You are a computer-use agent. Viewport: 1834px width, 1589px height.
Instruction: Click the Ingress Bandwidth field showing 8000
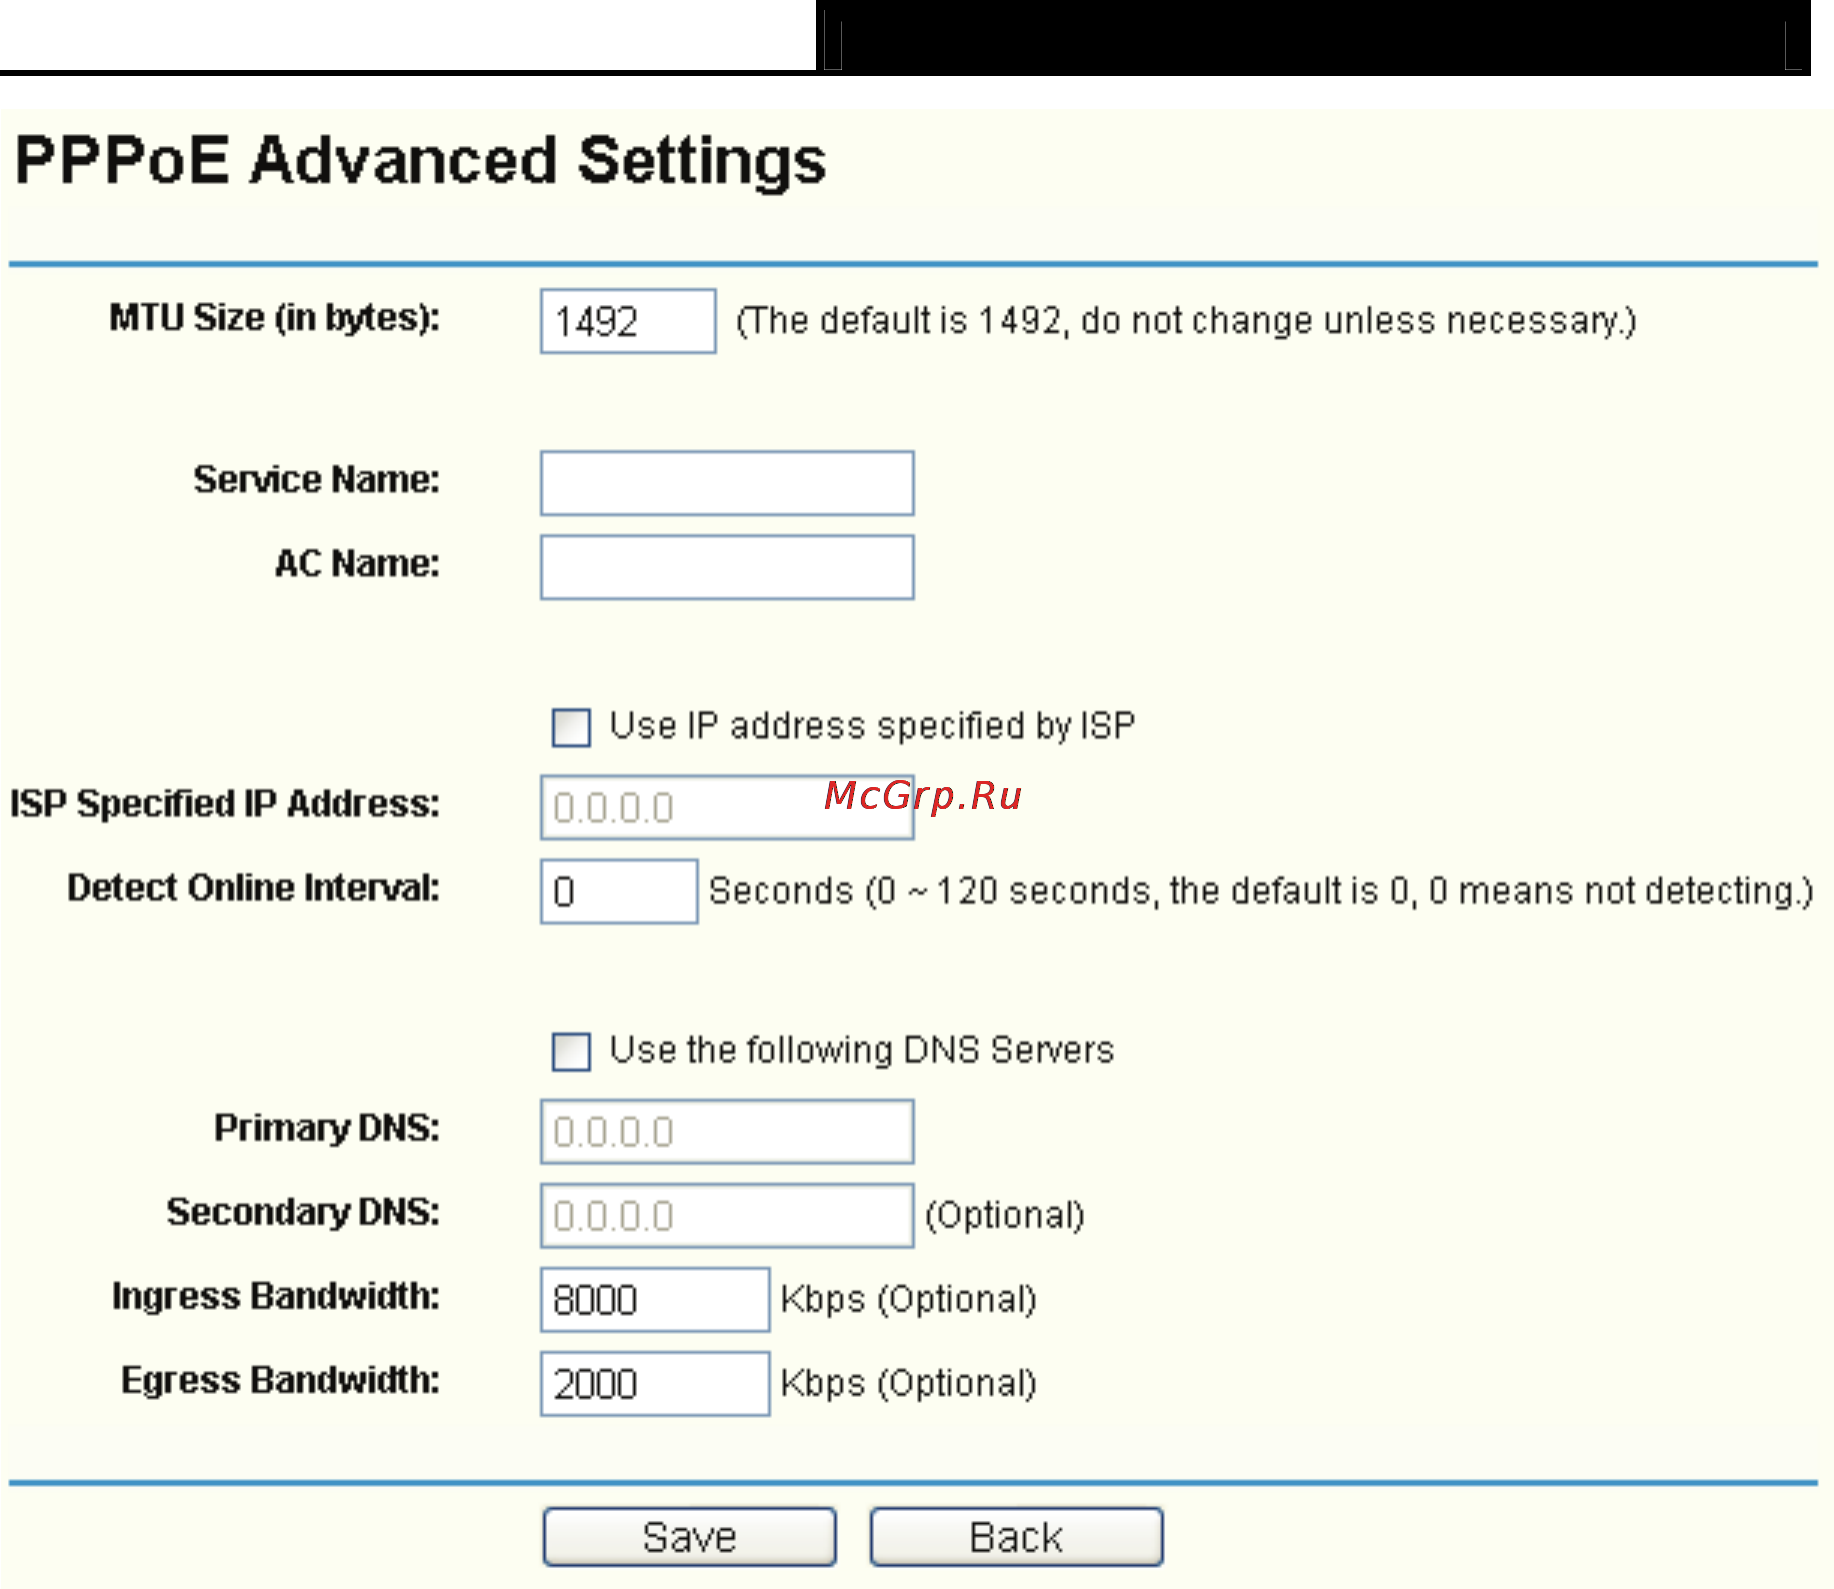[x=655, y=1299]
